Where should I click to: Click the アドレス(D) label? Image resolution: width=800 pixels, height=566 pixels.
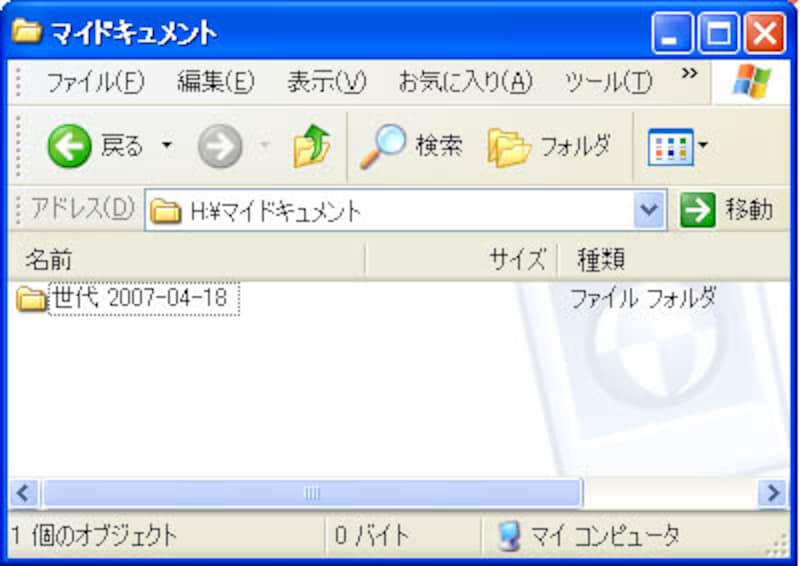pyautogui.click(x=83, y=209)
